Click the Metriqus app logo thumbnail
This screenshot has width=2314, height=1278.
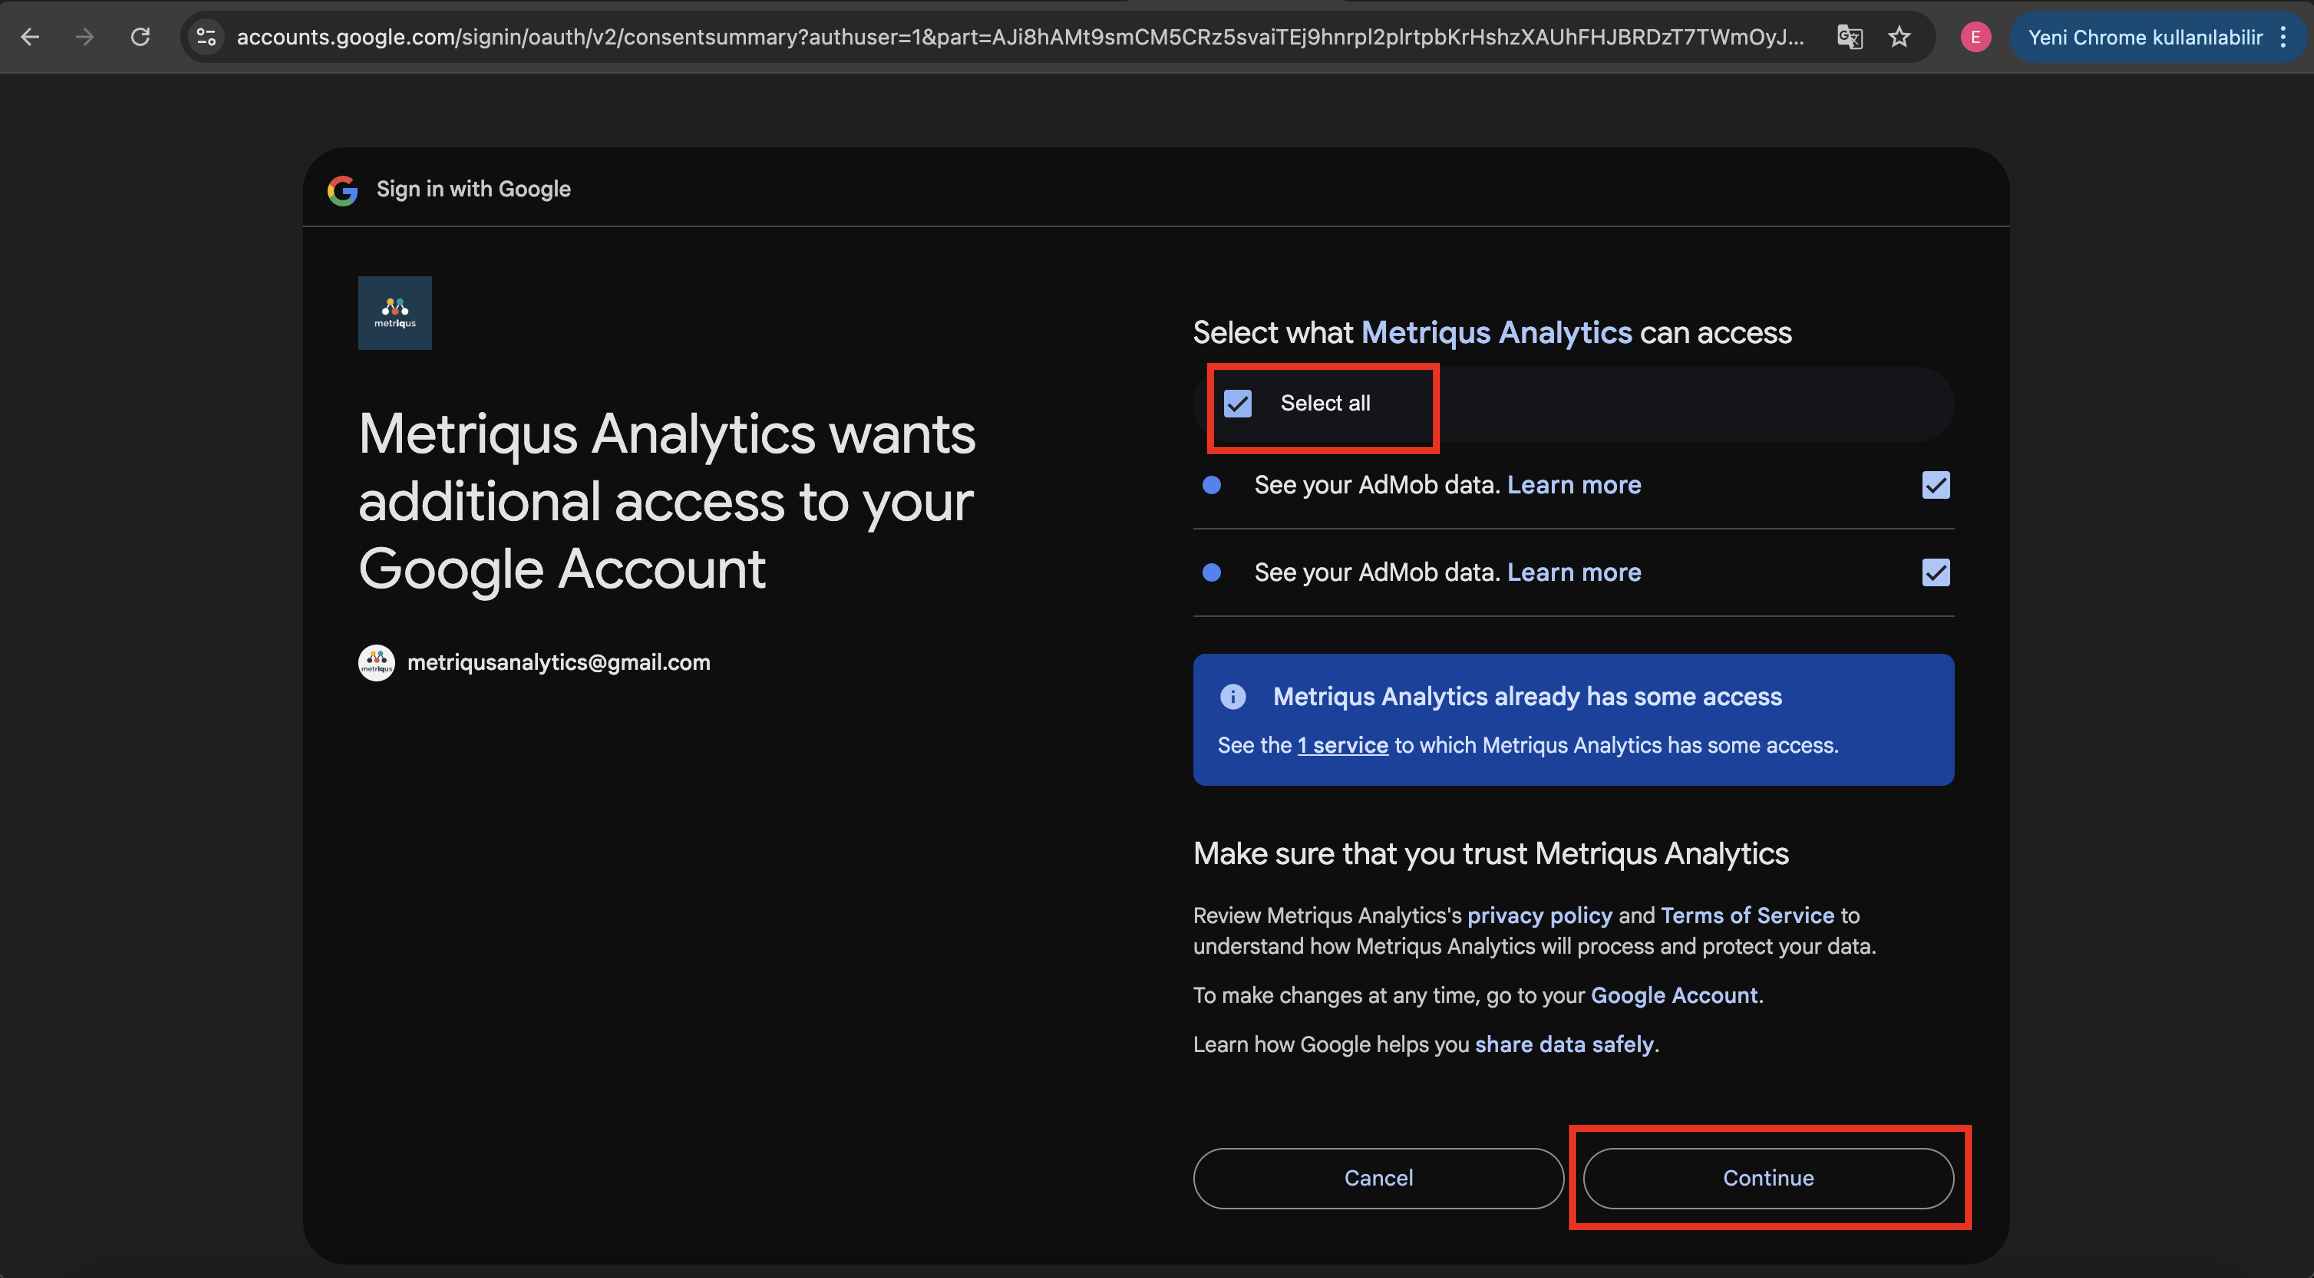point(395,313)
